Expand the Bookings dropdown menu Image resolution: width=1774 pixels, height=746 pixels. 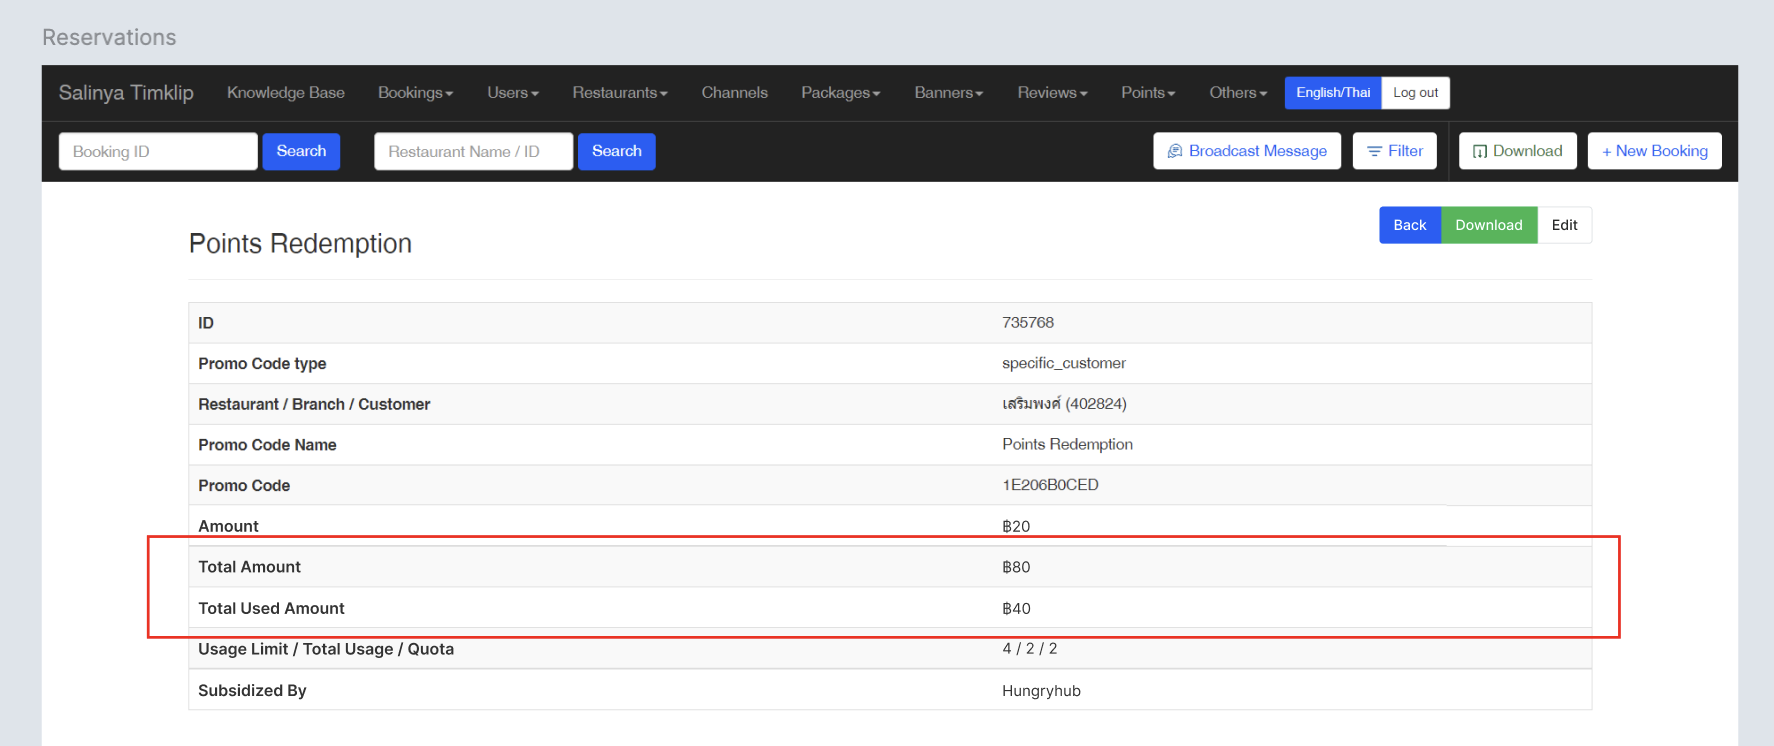415,93
